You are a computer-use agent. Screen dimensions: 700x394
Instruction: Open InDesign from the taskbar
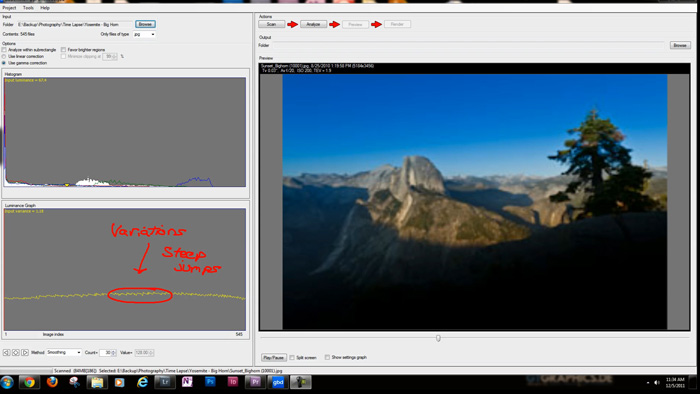(x=232, y=382)
